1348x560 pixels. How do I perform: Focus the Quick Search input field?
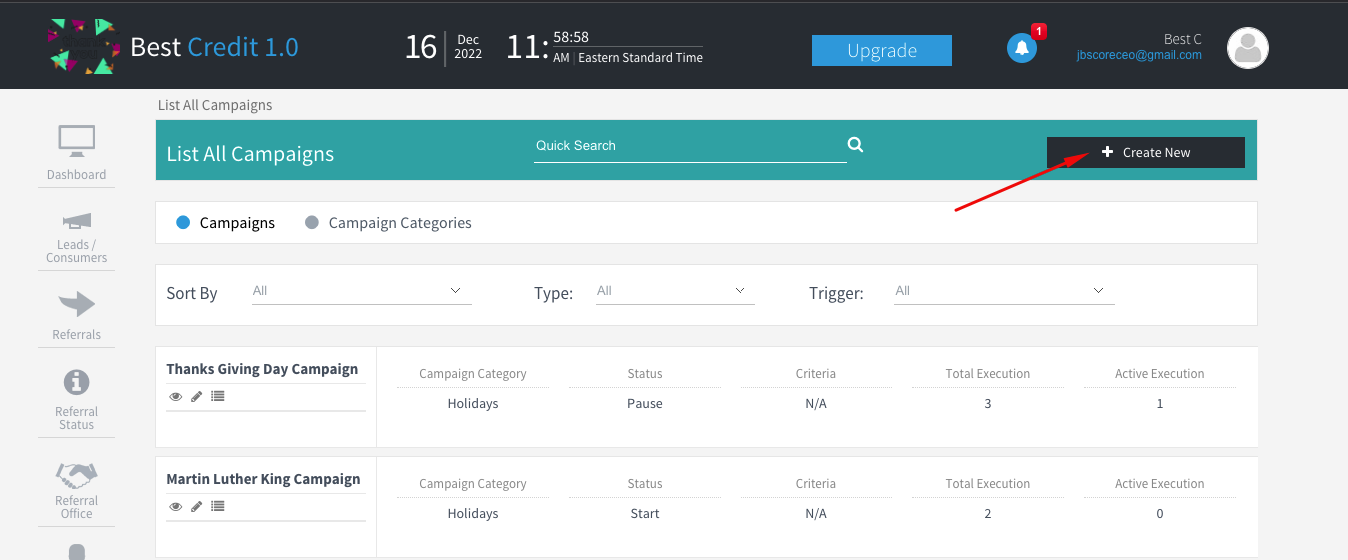click(690, 146)
